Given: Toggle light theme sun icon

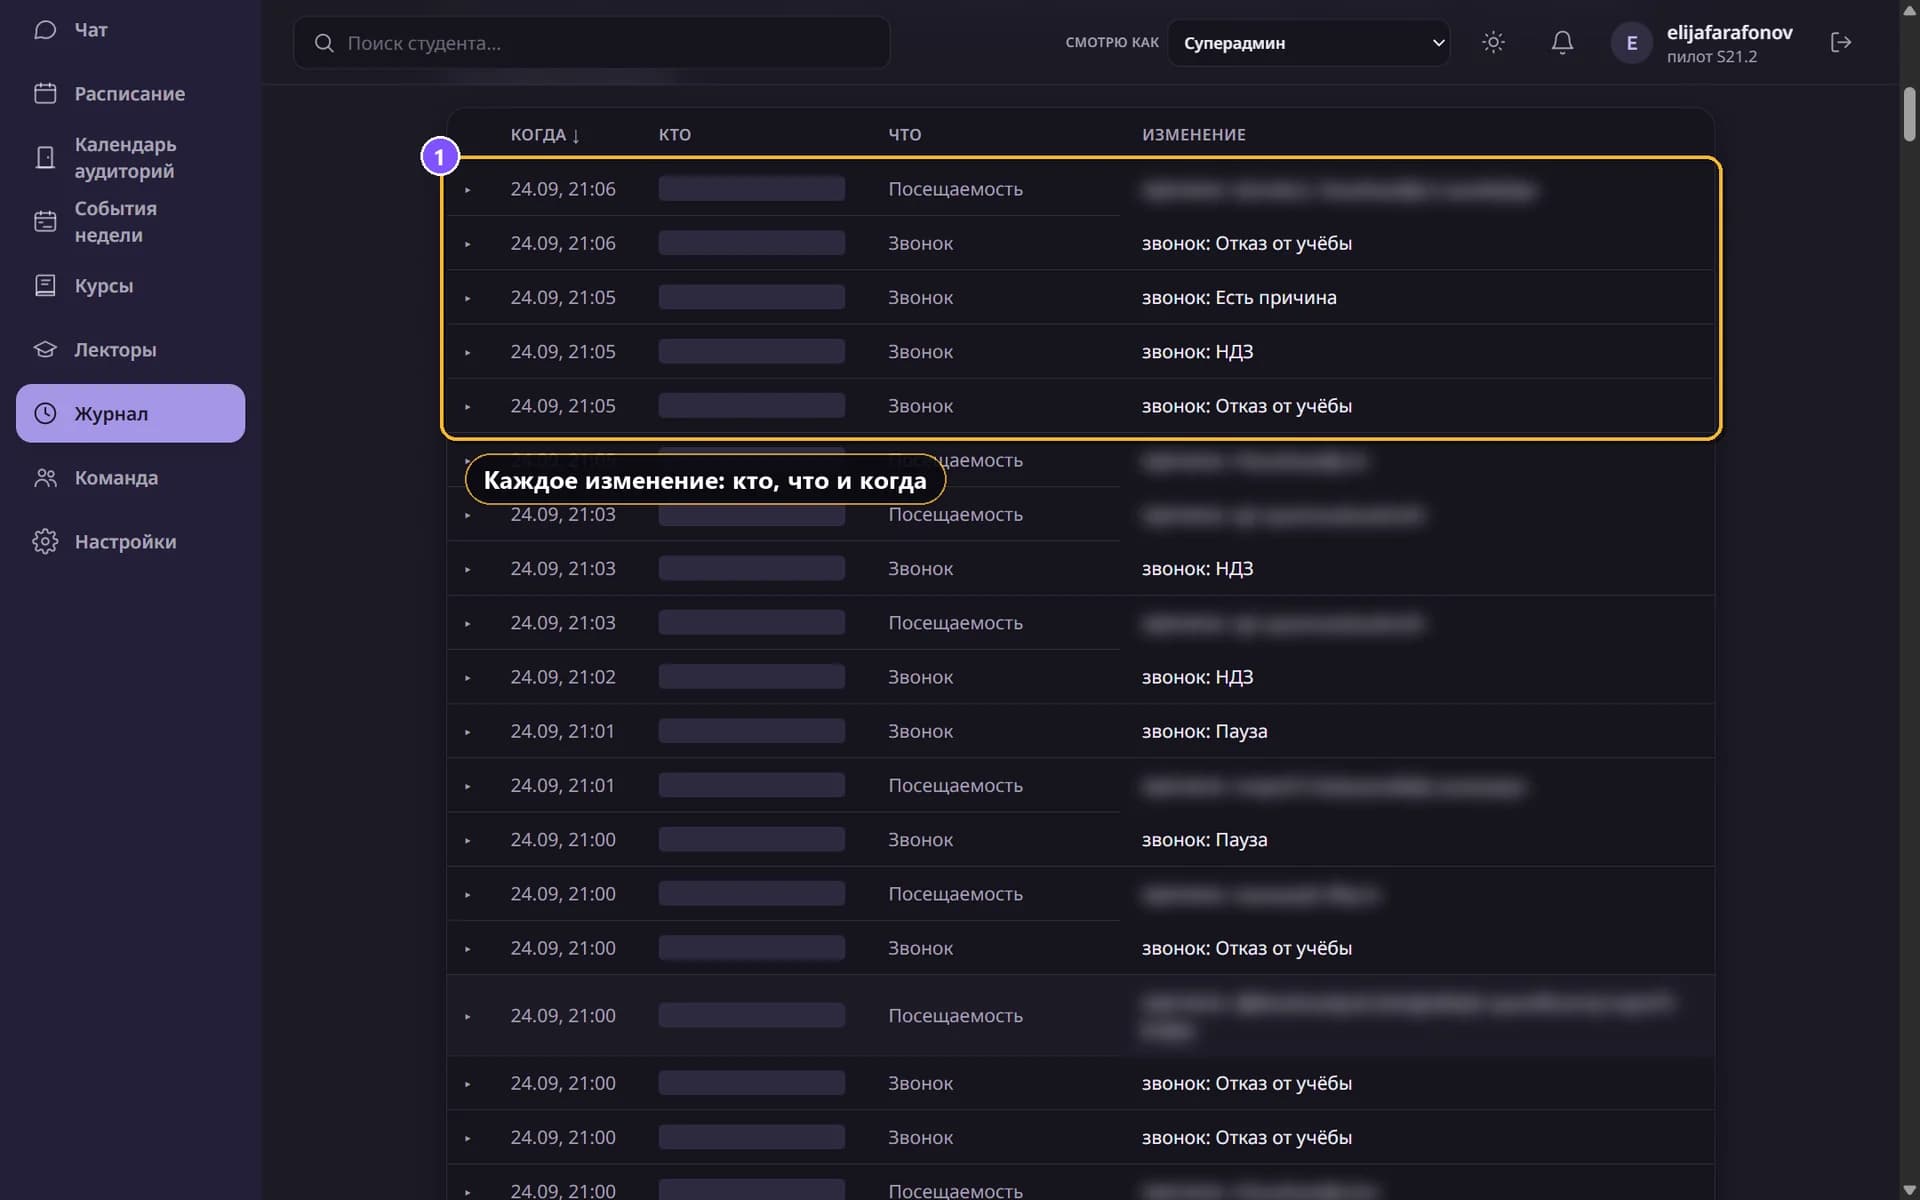Looking at the screenshot, I should [1493, 42].
